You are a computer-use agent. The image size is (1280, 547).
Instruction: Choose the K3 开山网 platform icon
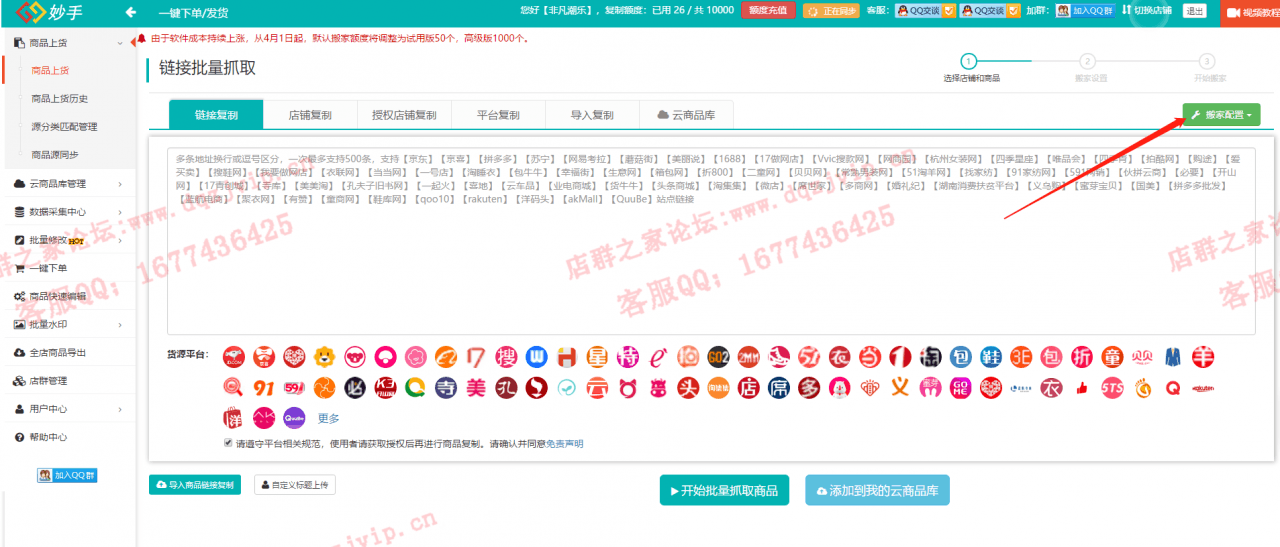[385, 387]
